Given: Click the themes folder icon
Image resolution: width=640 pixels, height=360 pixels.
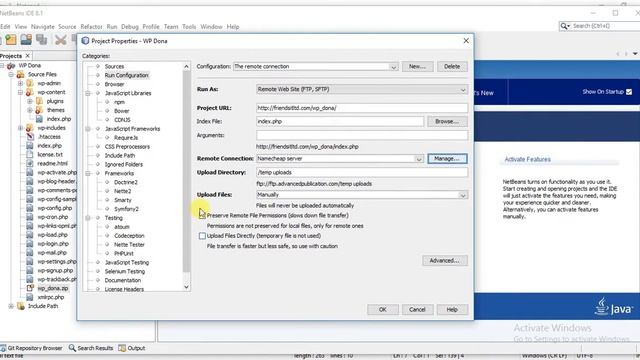Looking at the screenshot, I should [x=39, y=110].
